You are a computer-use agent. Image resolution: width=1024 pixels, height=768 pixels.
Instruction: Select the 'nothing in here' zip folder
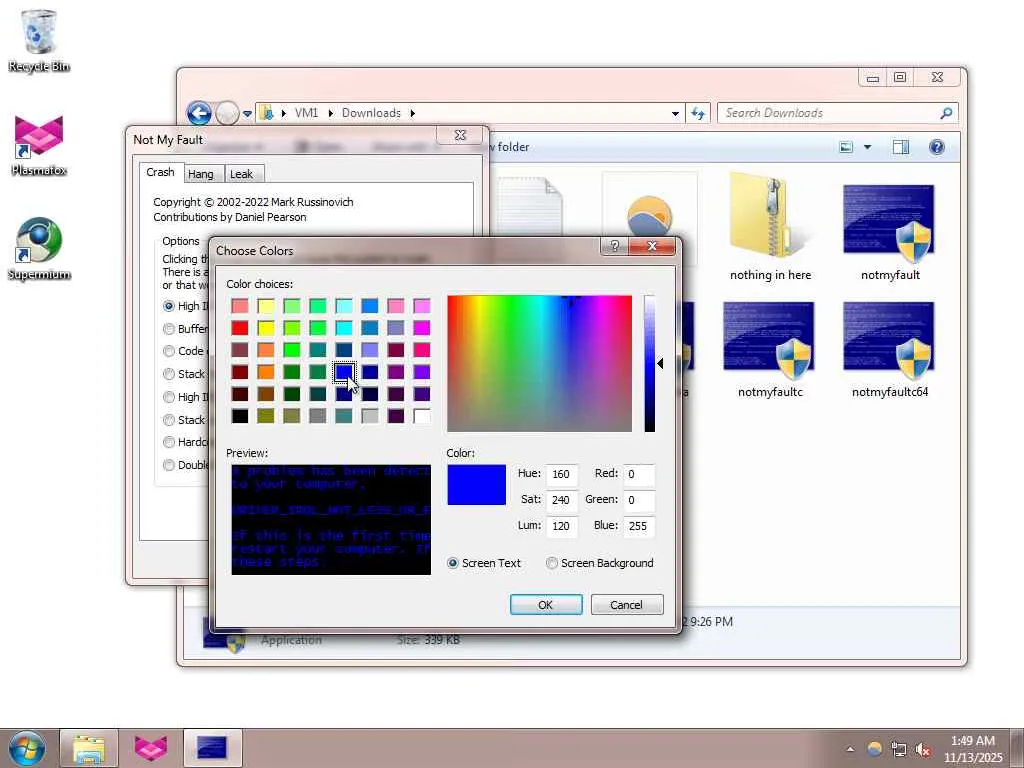click(770, 227)
